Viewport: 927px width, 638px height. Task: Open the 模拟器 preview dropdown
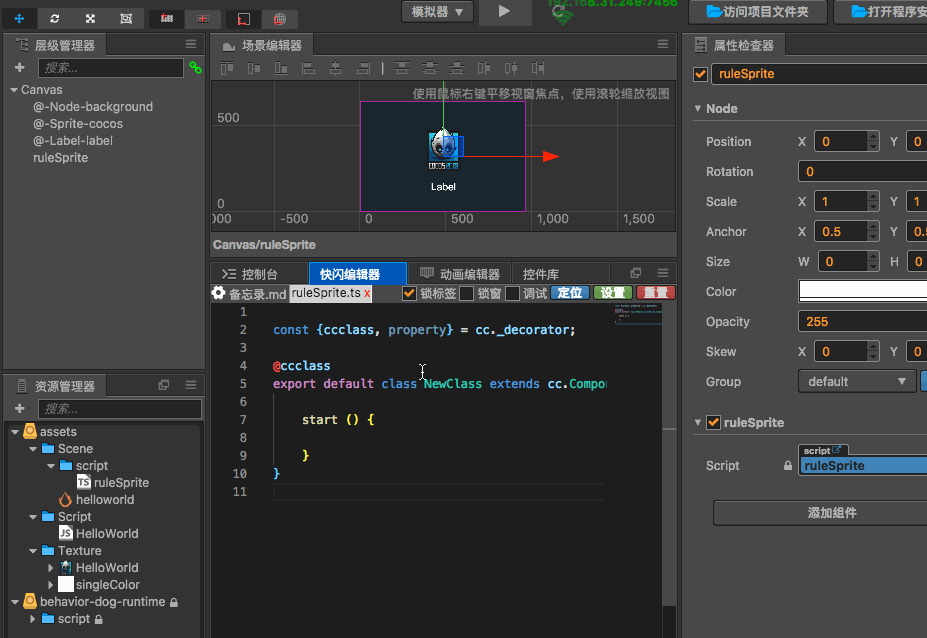pyautogui.click(x=437, y=11)
